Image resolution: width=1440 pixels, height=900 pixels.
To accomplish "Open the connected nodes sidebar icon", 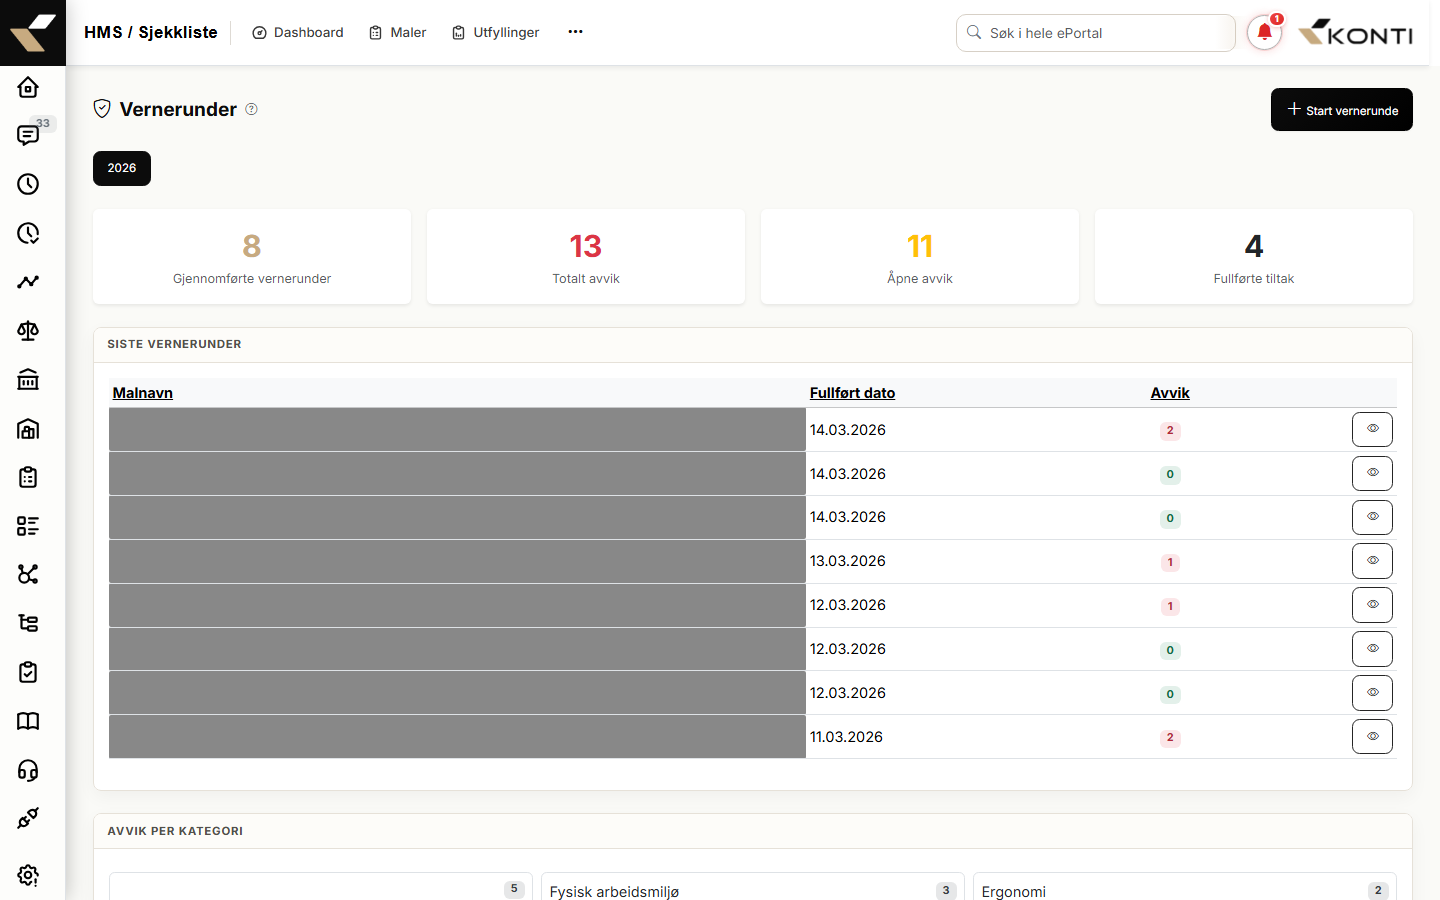I will tap(28, 574).
